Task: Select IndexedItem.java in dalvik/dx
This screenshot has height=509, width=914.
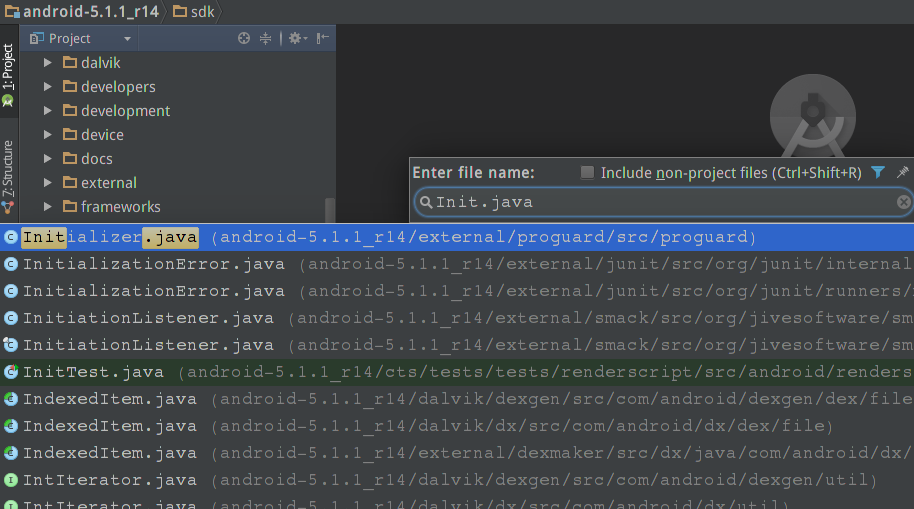Action: pyautogui.click(x=457, y=426)
